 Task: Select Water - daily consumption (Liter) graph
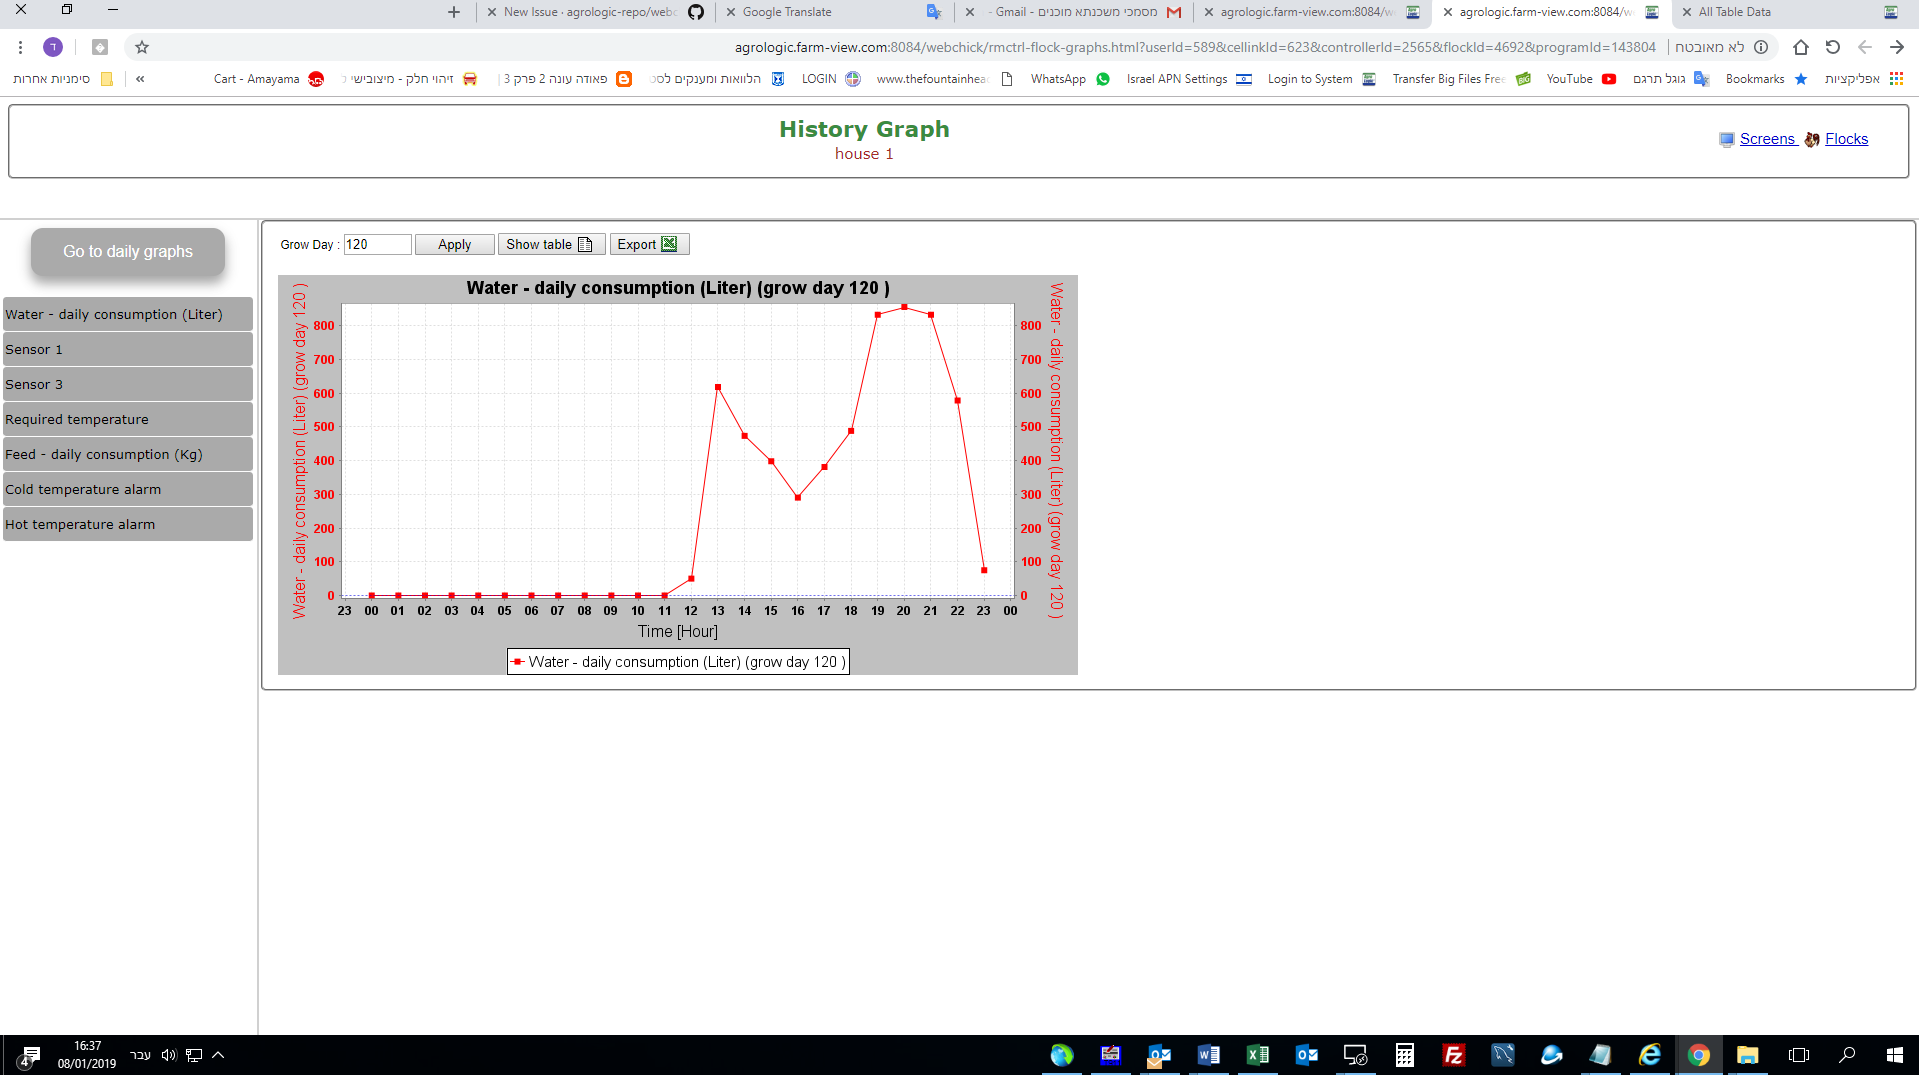point(128,314)
